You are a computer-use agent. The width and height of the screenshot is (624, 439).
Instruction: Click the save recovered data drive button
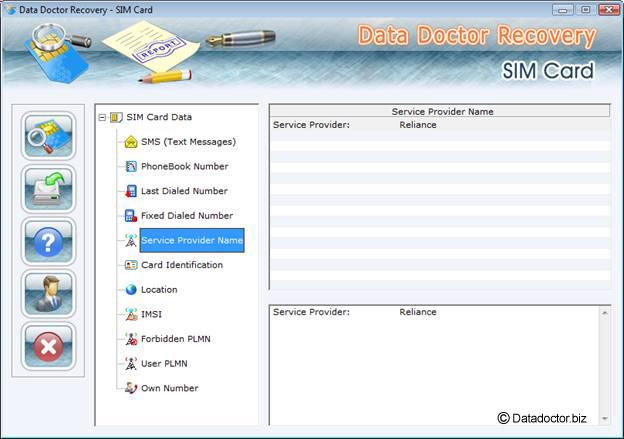(49, 189)
